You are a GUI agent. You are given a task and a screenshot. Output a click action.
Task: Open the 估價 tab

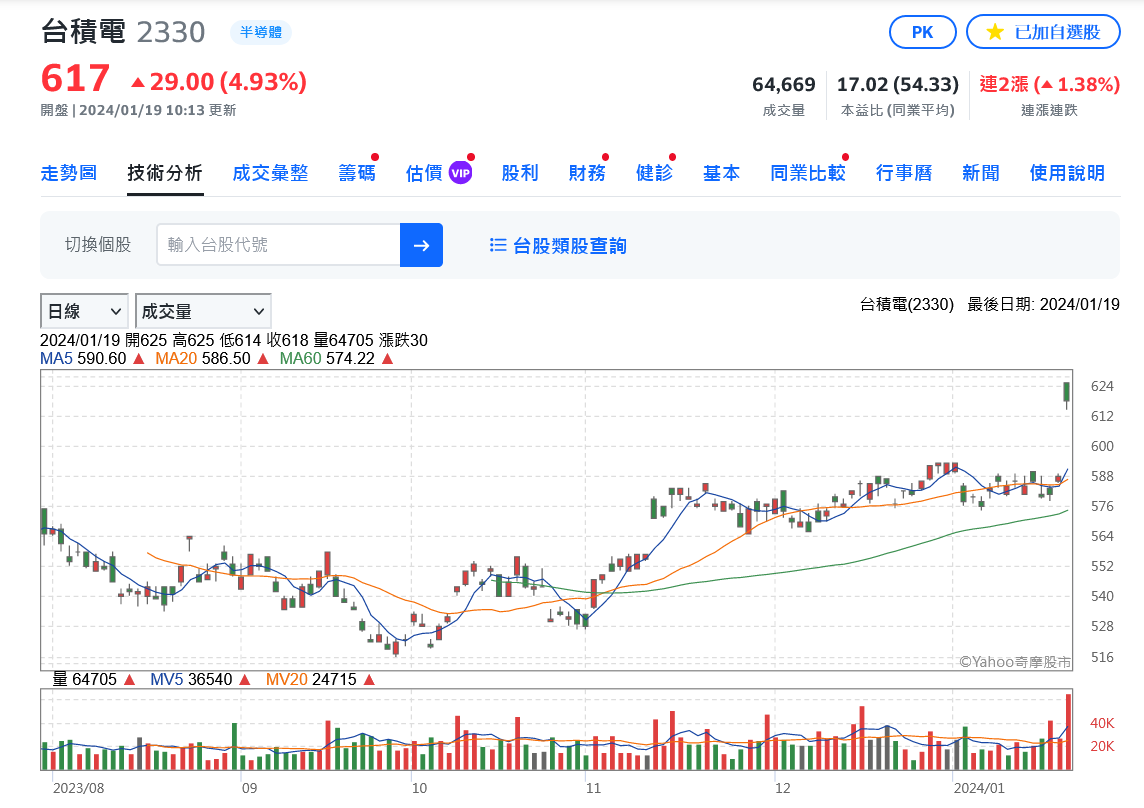(x=424, y=173)
